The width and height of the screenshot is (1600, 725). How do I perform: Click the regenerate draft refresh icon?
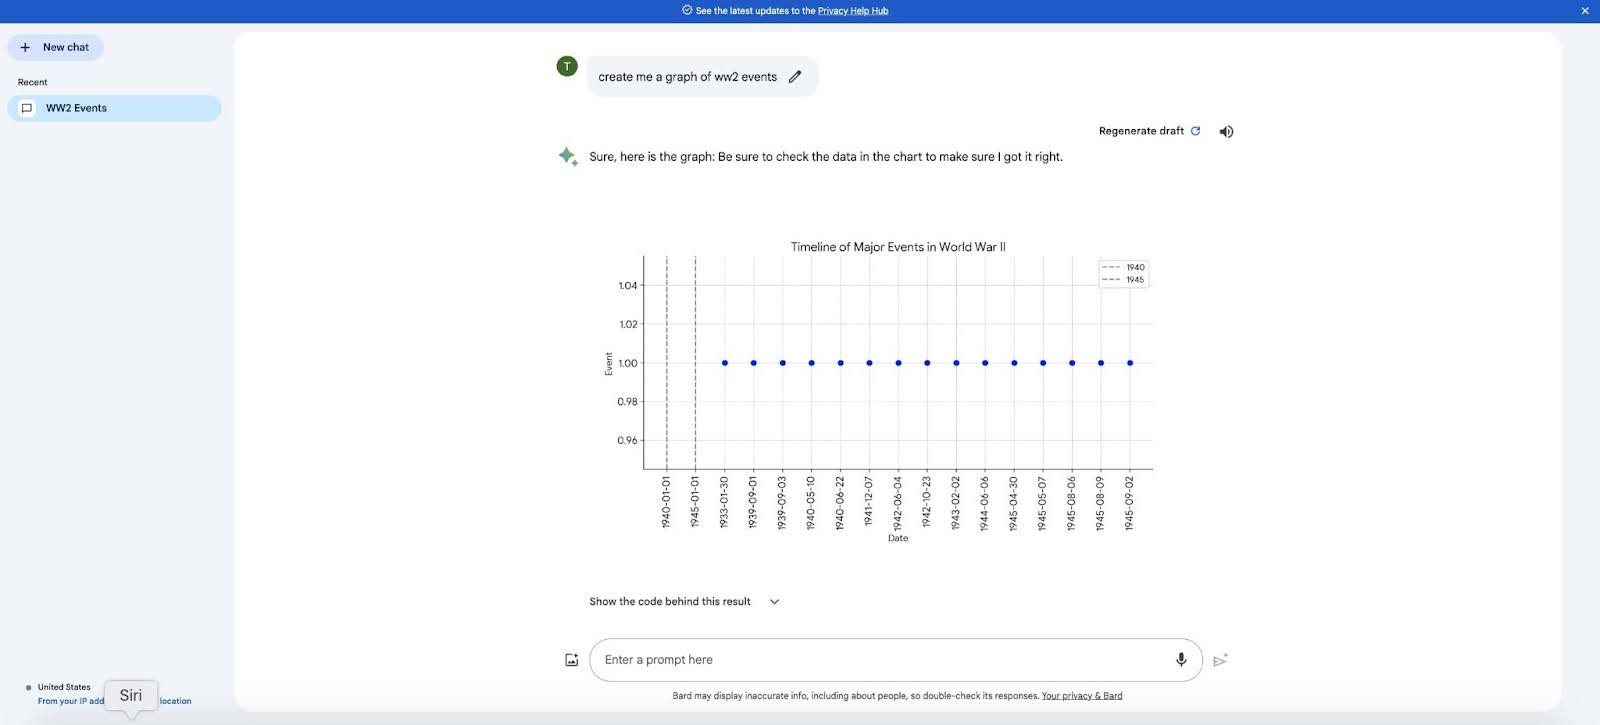click(1195, 131)
